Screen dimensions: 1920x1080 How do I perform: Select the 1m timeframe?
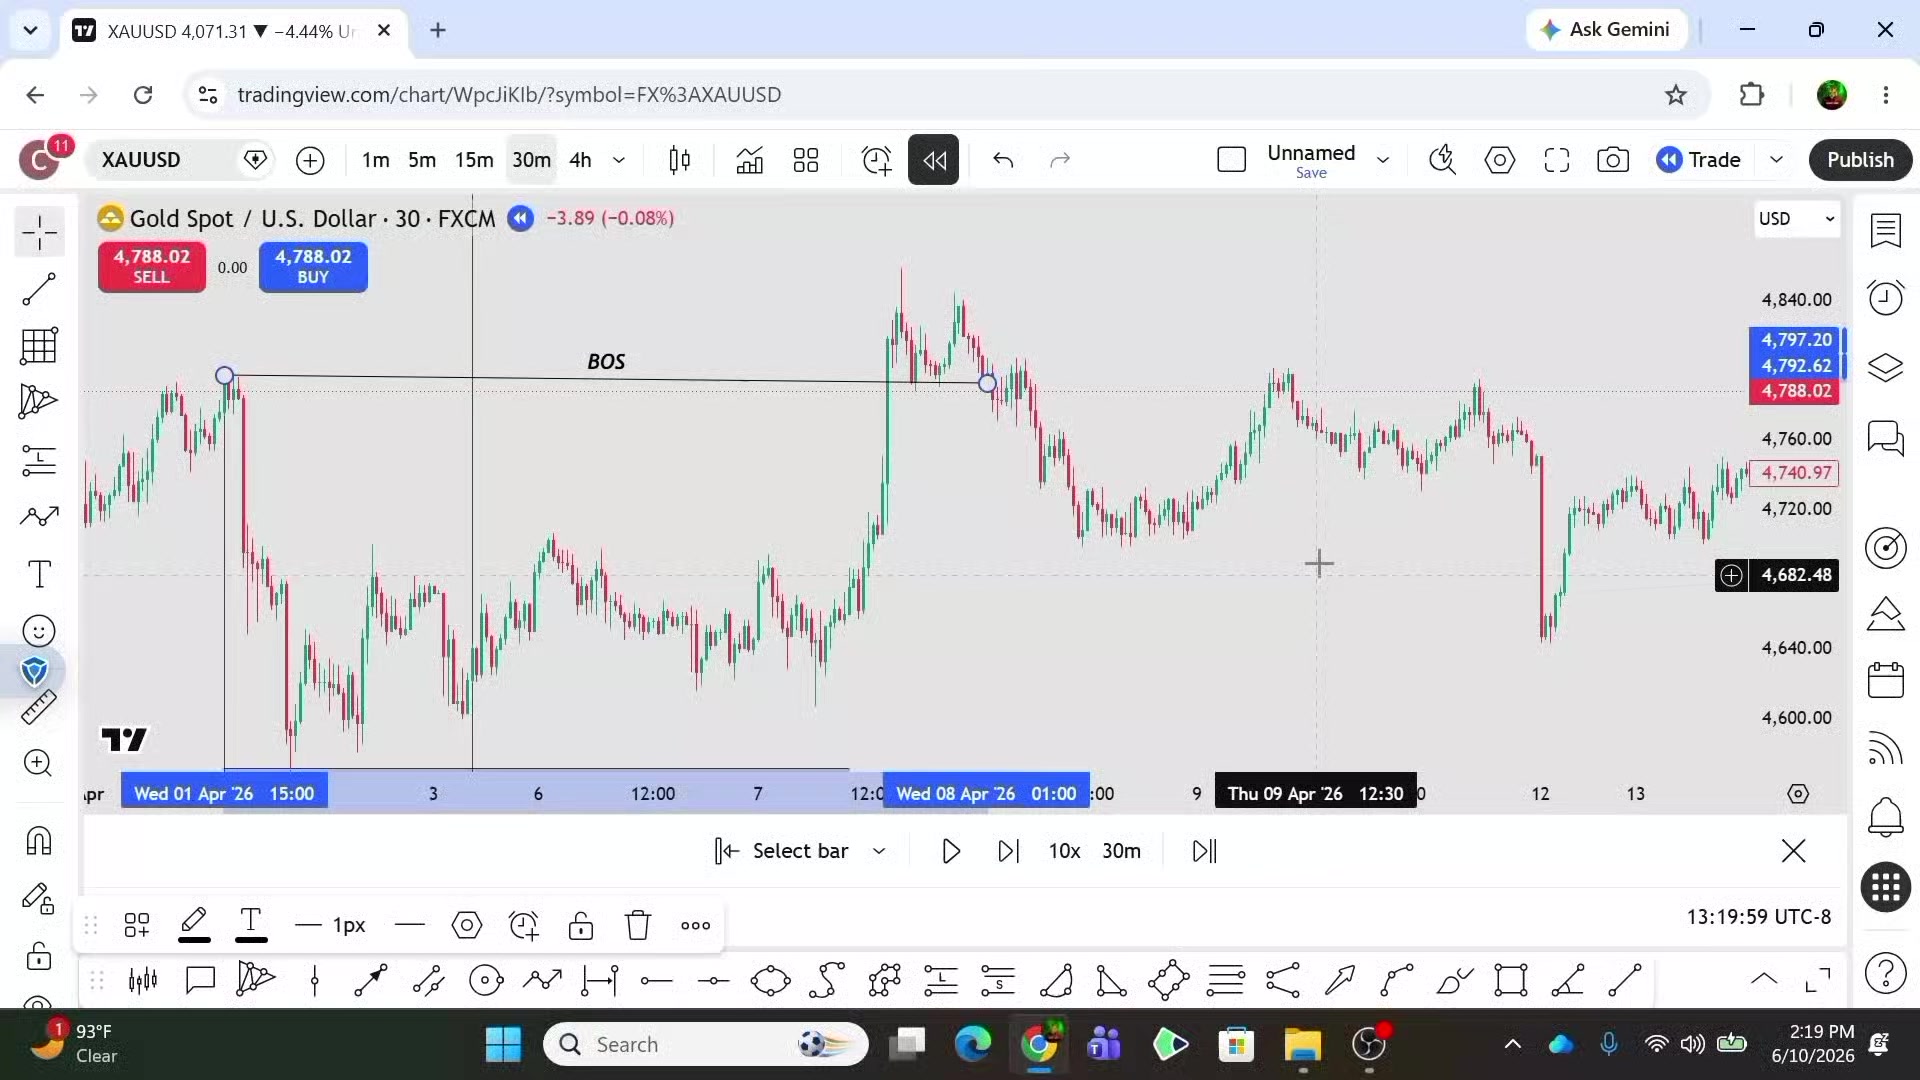tap(376, 160)
